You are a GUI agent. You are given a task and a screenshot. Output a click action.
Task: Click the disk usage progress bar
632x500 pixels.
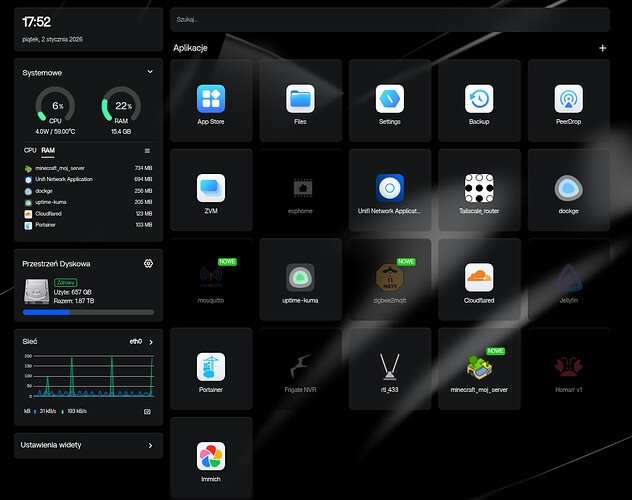[x=88, y=312]
